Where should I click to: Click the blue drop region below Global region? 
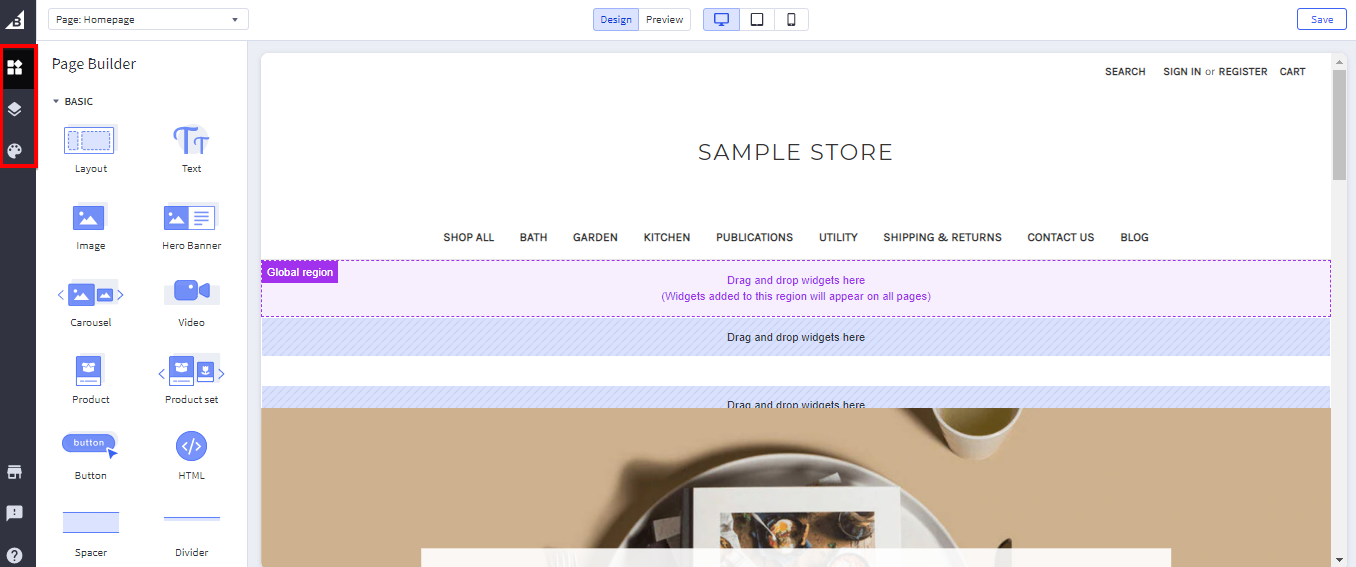pyautogui.click(x=796, y=338)
